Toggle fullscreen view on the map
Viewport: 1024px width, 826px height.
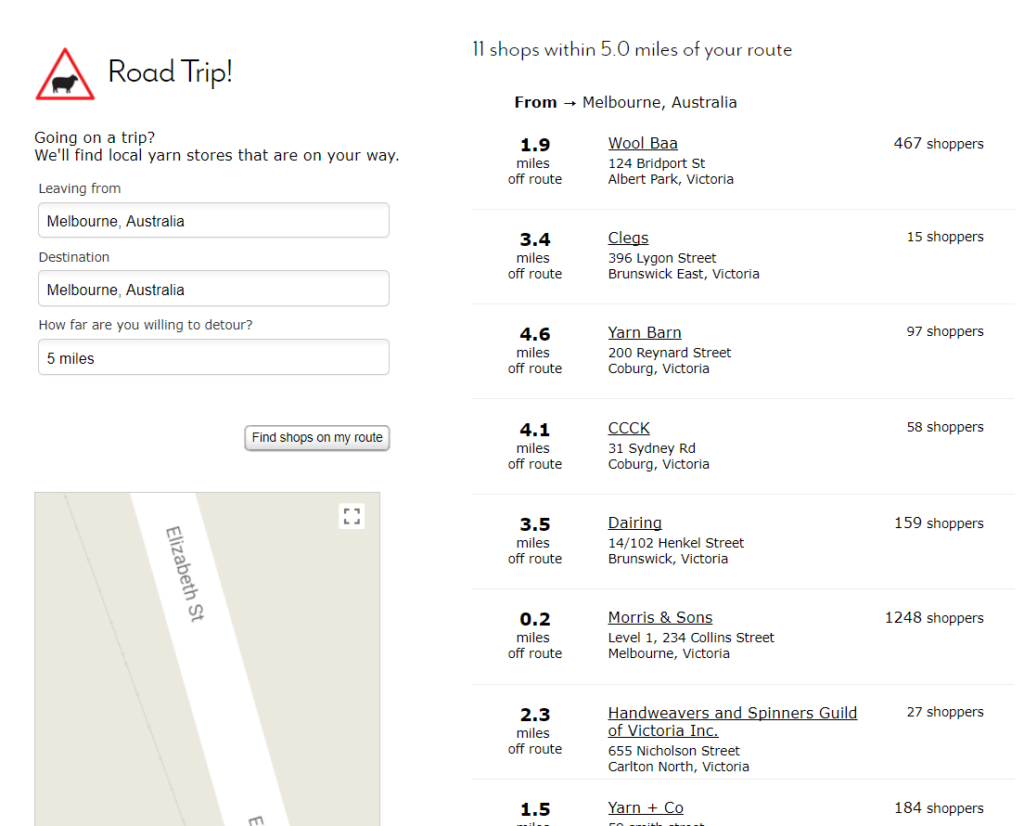click(x=351, y=516)
